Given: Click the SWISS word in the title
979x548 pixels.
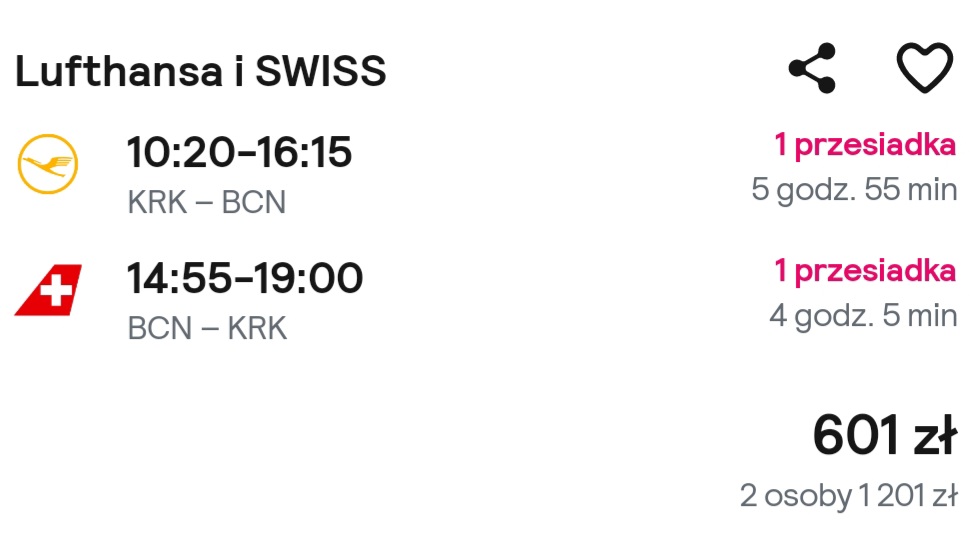Looking at the screenshot, I should pos(321,71).
